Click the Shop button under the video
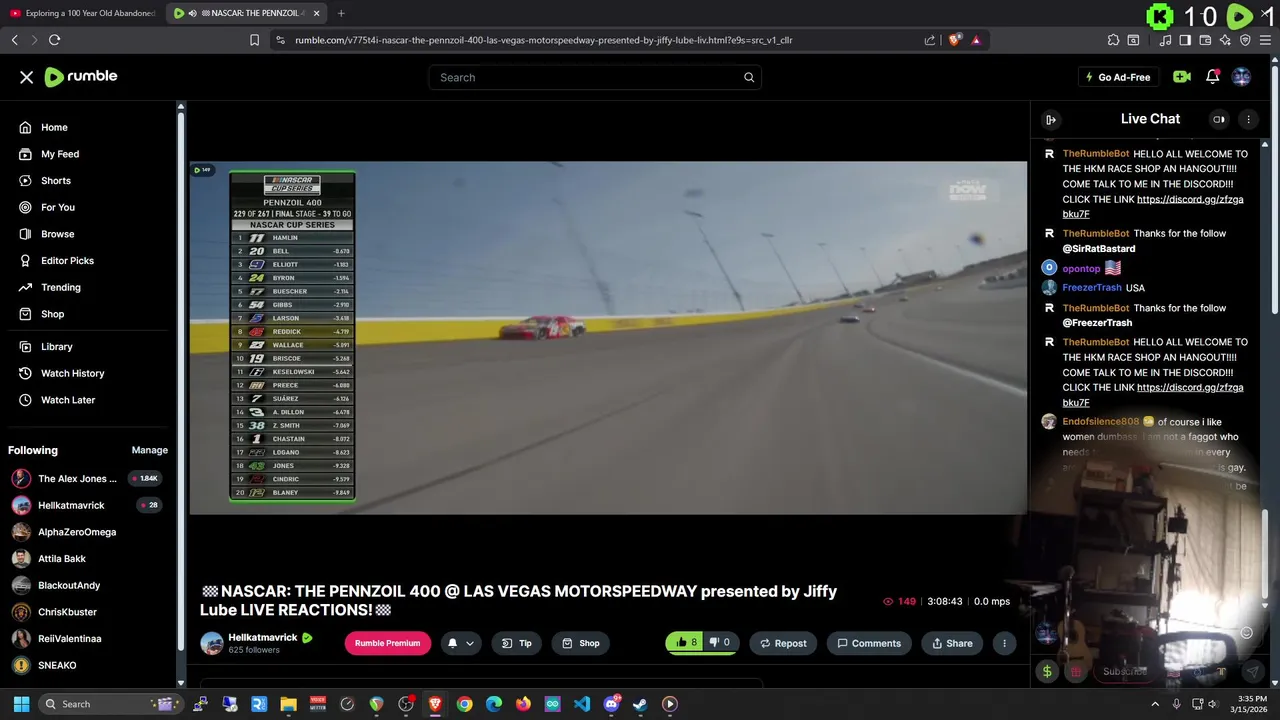 click(581, 643)
